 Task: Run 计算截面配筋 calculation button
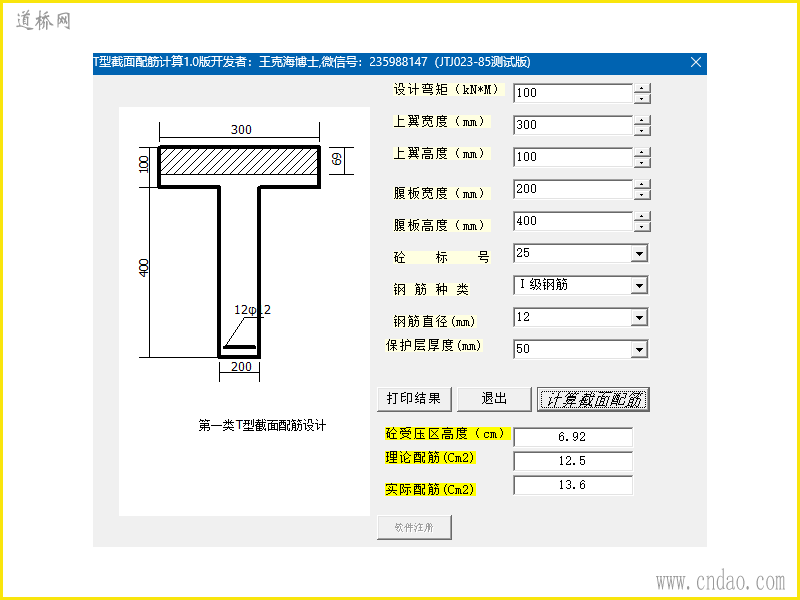click(x=593, y=399)
